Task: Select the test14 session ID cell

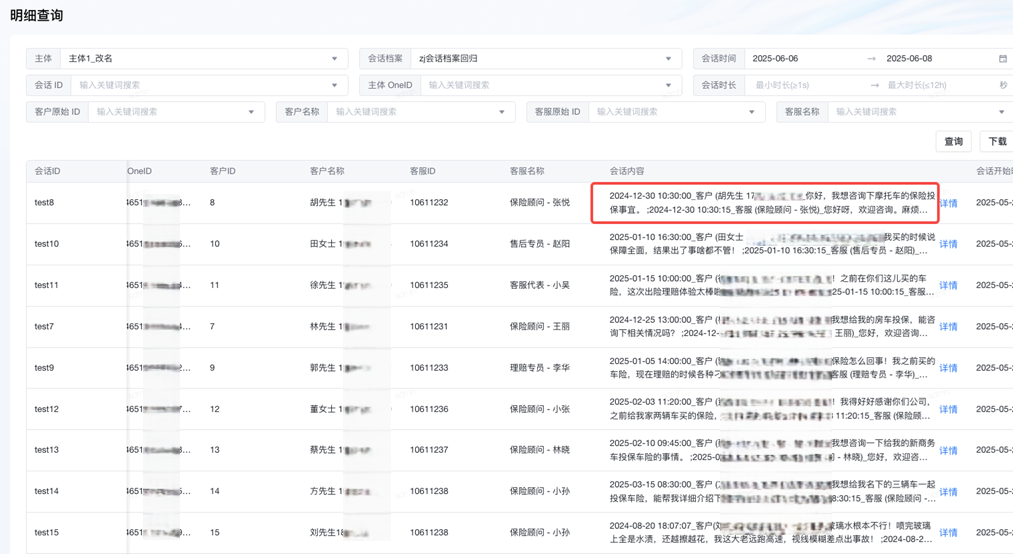Action: click(x=46, y=491)
